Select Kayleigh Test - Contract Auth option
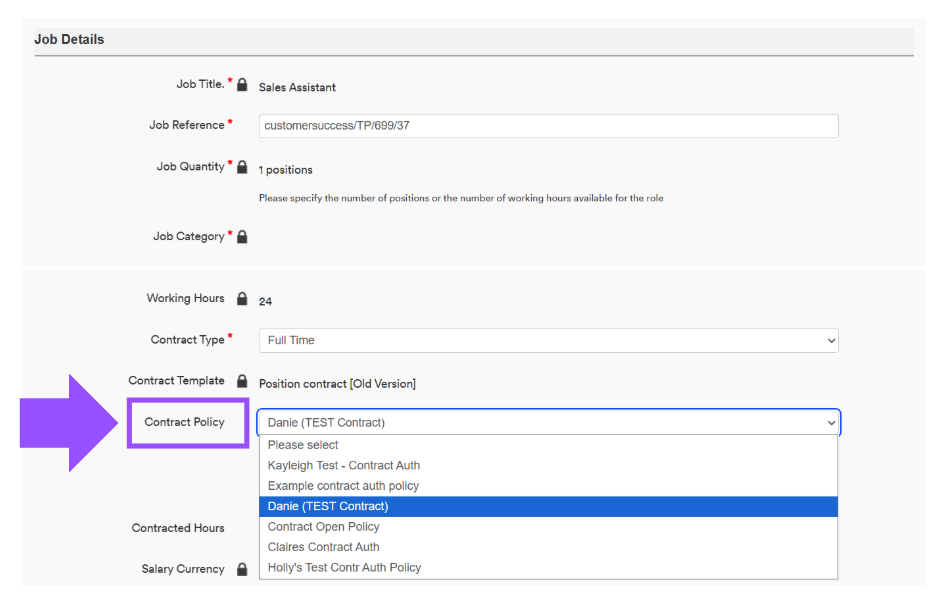Screen dimensions: 940x596 (x=549, y=465)
